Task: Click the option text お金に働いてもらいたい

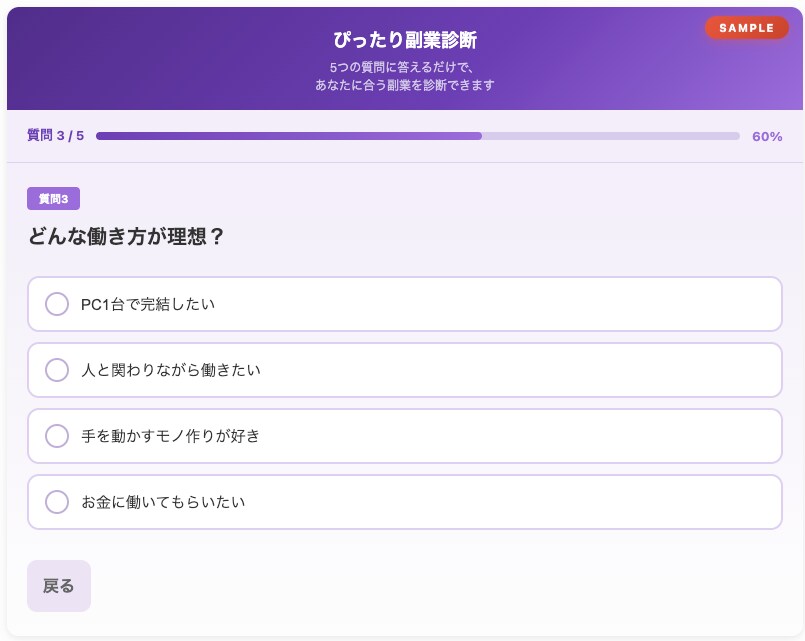Action: click(x=163, y=502)
